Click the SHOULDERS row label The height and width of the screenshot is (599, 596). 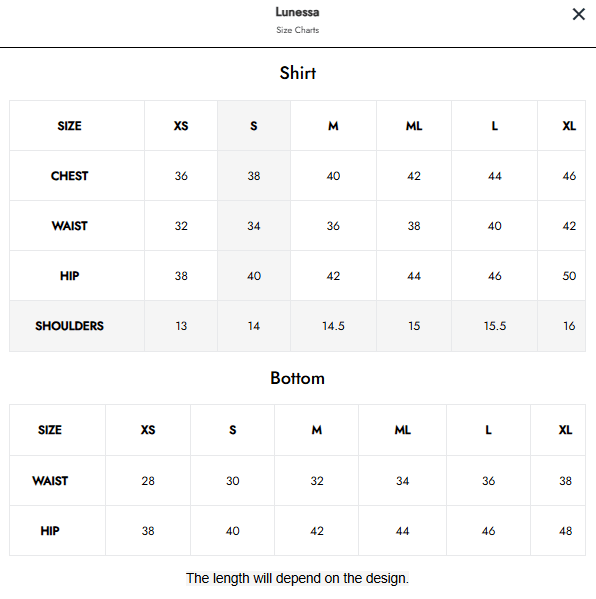[70, 326]
